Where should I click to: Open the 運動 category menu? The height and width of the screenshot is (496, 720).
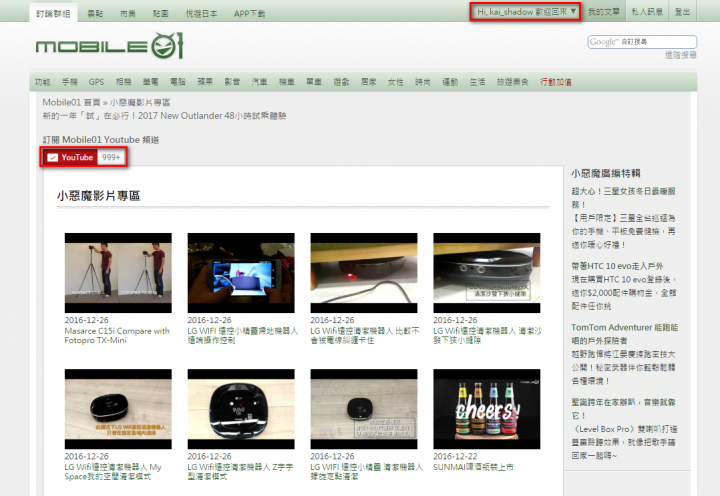pyautogui.click(x=450, y=82)
